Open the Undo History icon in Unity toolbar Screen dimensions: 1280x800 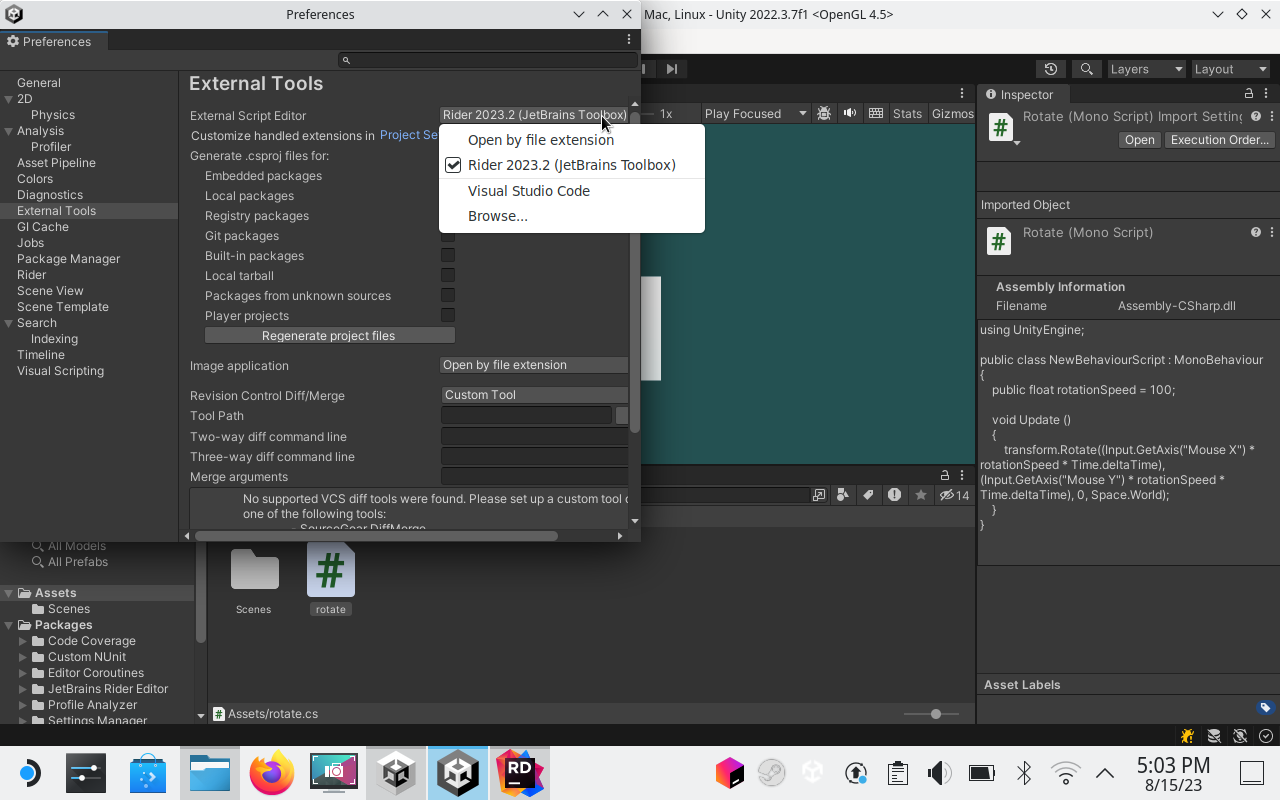pyautogui.click(x=1050, y=69)
